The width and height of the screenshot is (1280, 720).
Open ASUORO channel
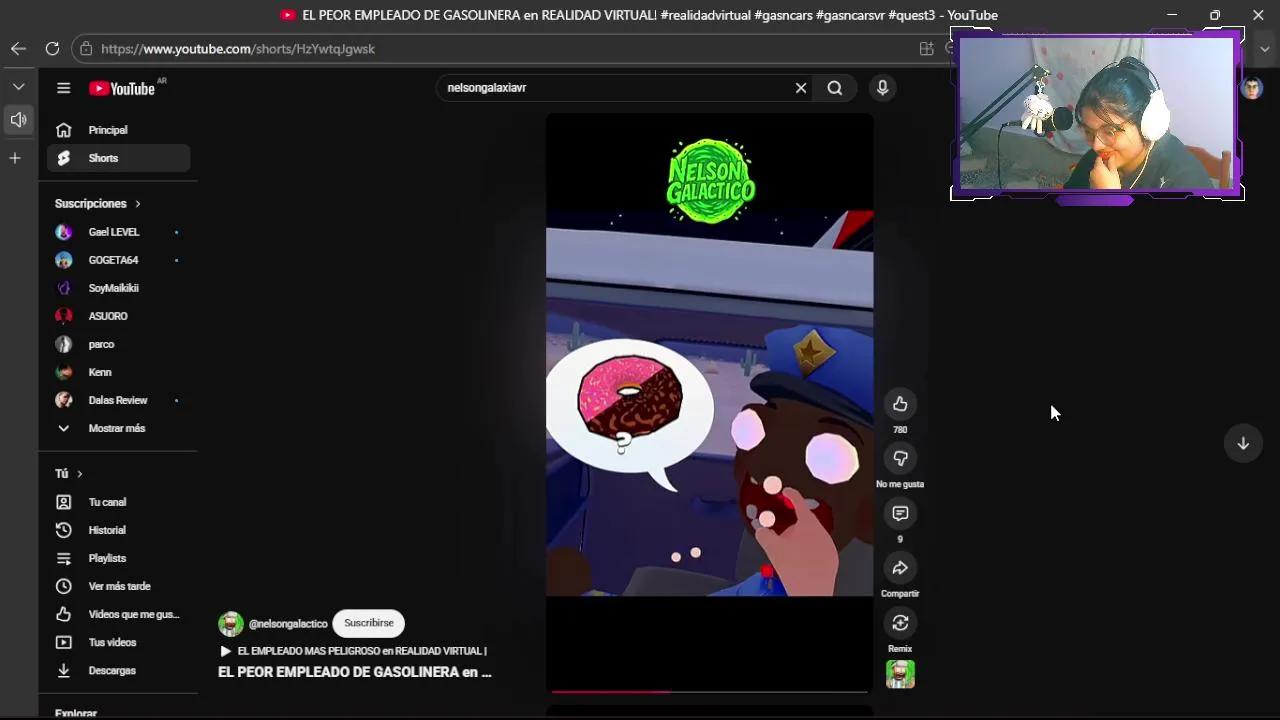118,316
